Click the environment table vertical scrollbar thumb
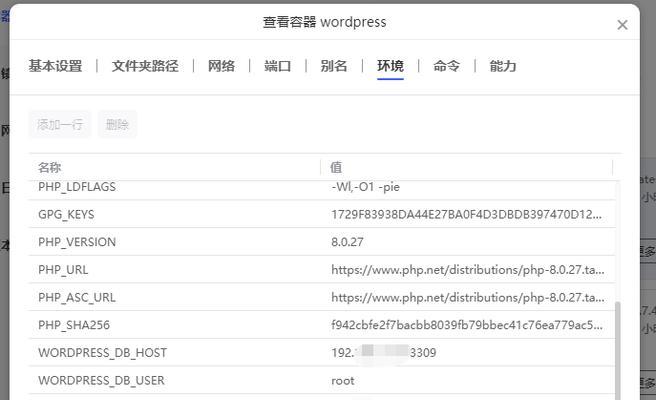Image resolution: width=656 pixels, height=400 pixels. tap(618, 351)
